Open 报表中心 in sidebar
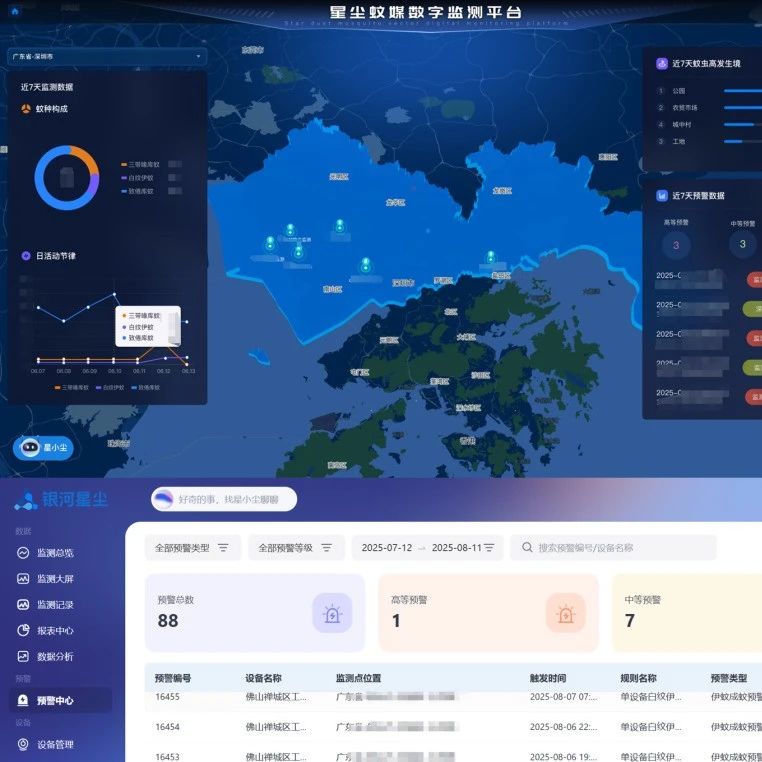762x762 pixels. 45,630
